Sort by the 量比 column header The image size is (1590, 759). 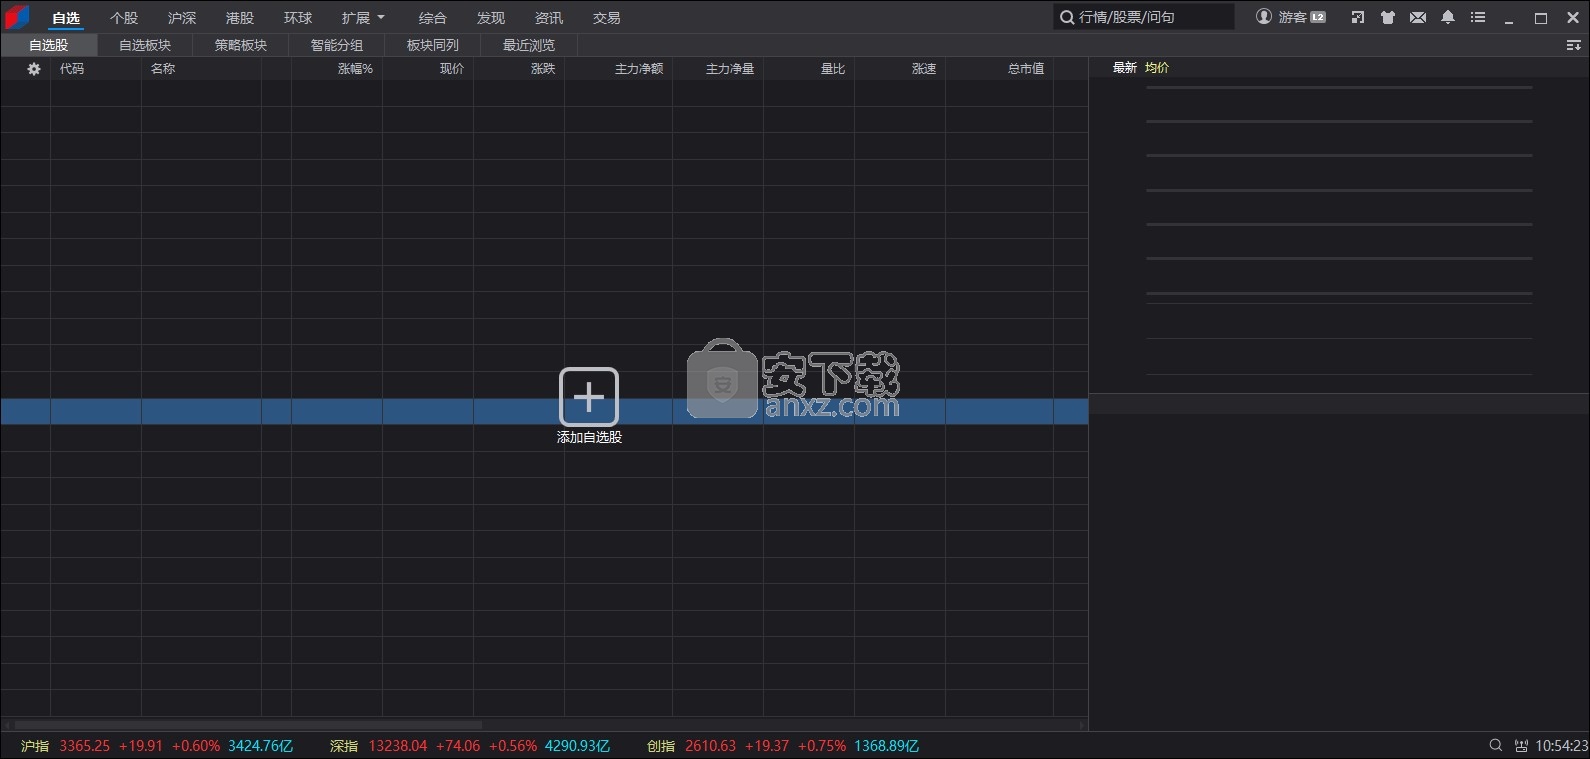click(x=833, y=69)
